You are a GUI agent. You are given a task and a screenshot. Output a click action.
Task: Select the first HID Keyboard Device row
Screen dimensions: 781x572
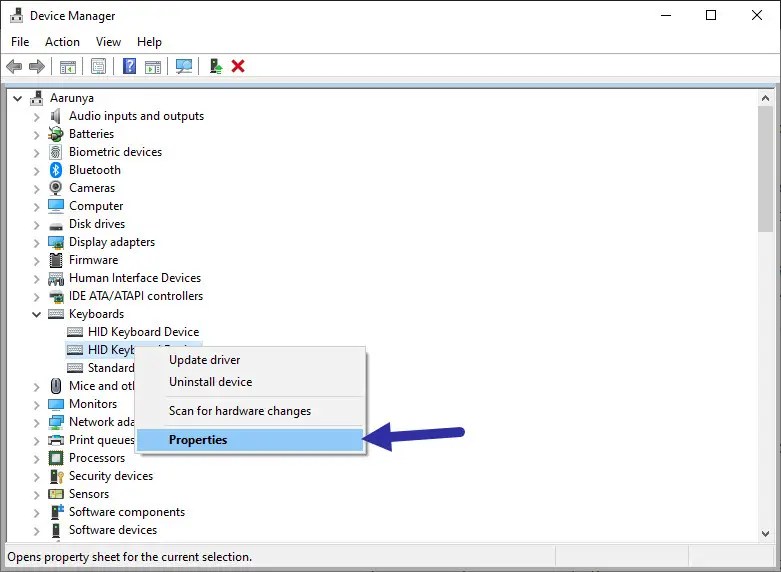133,332
